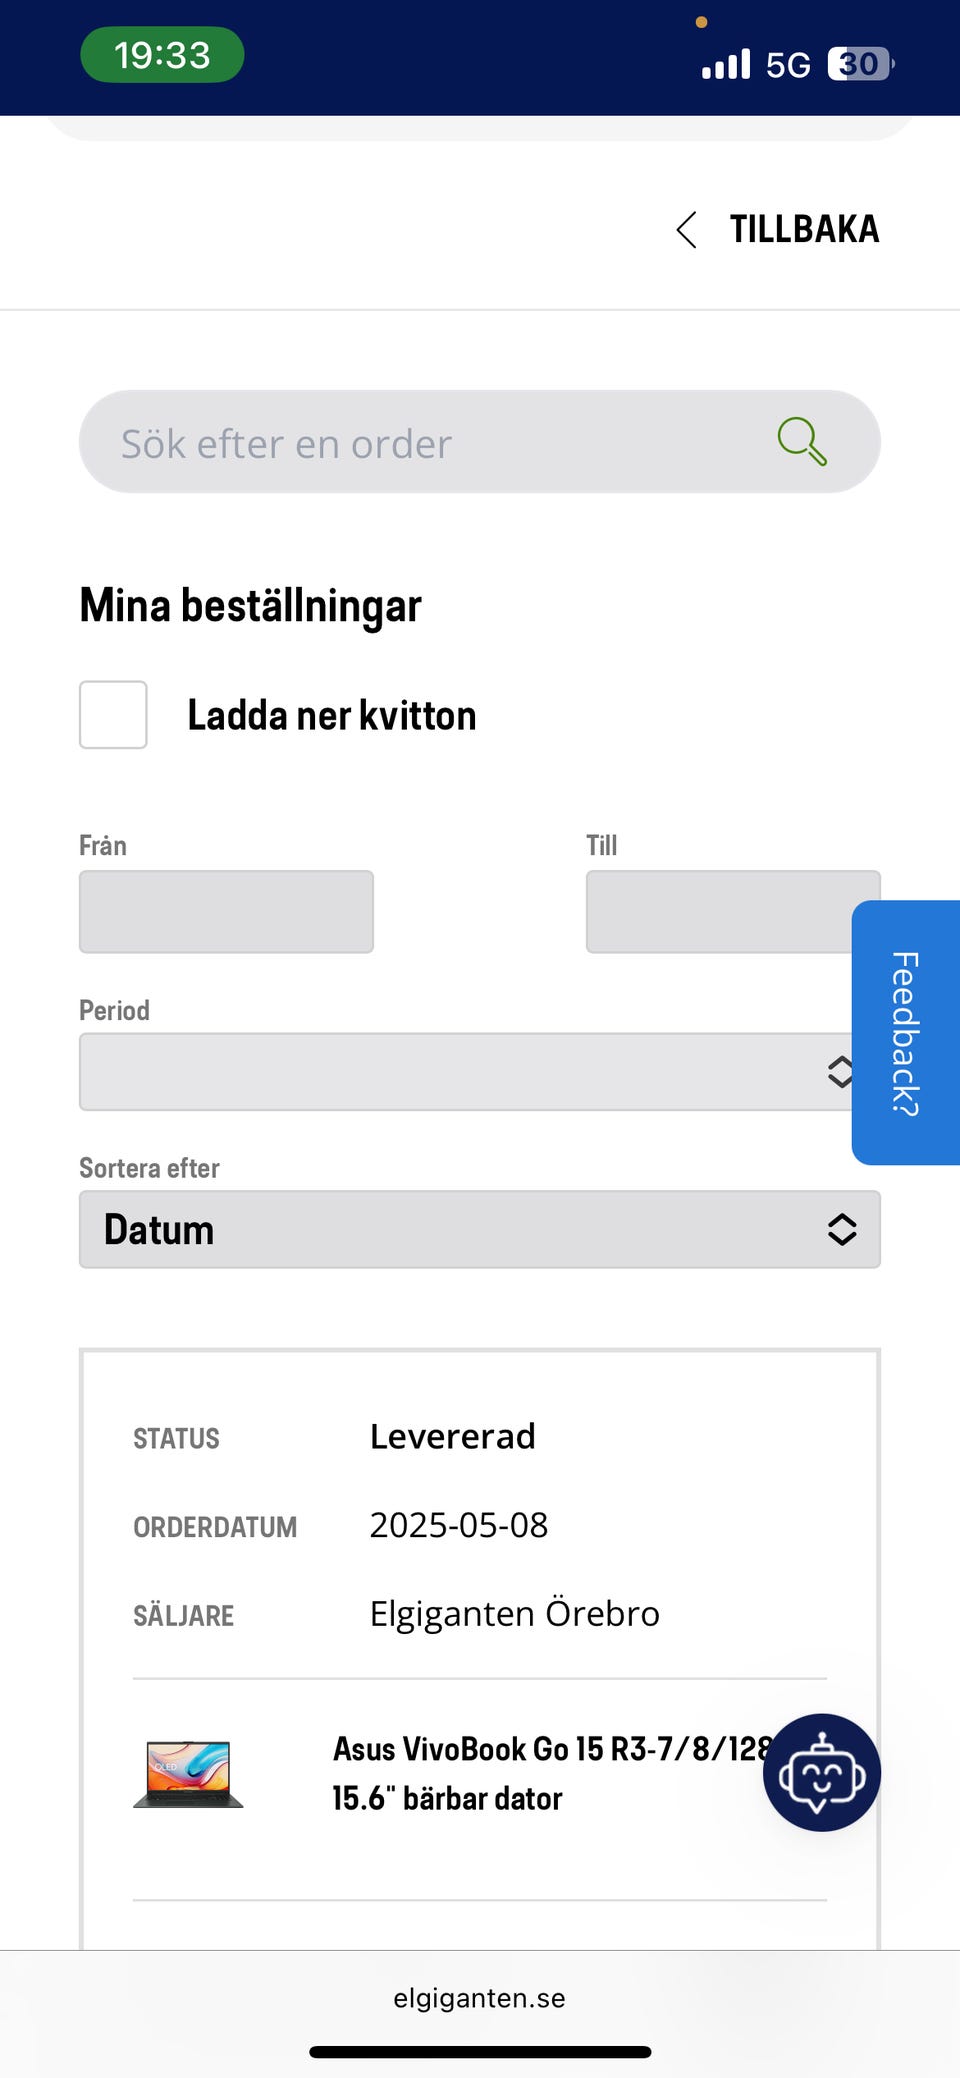Tap the green time pill showing 19:33
This screenshot has height=2078, width=960.
pos(162,55)
